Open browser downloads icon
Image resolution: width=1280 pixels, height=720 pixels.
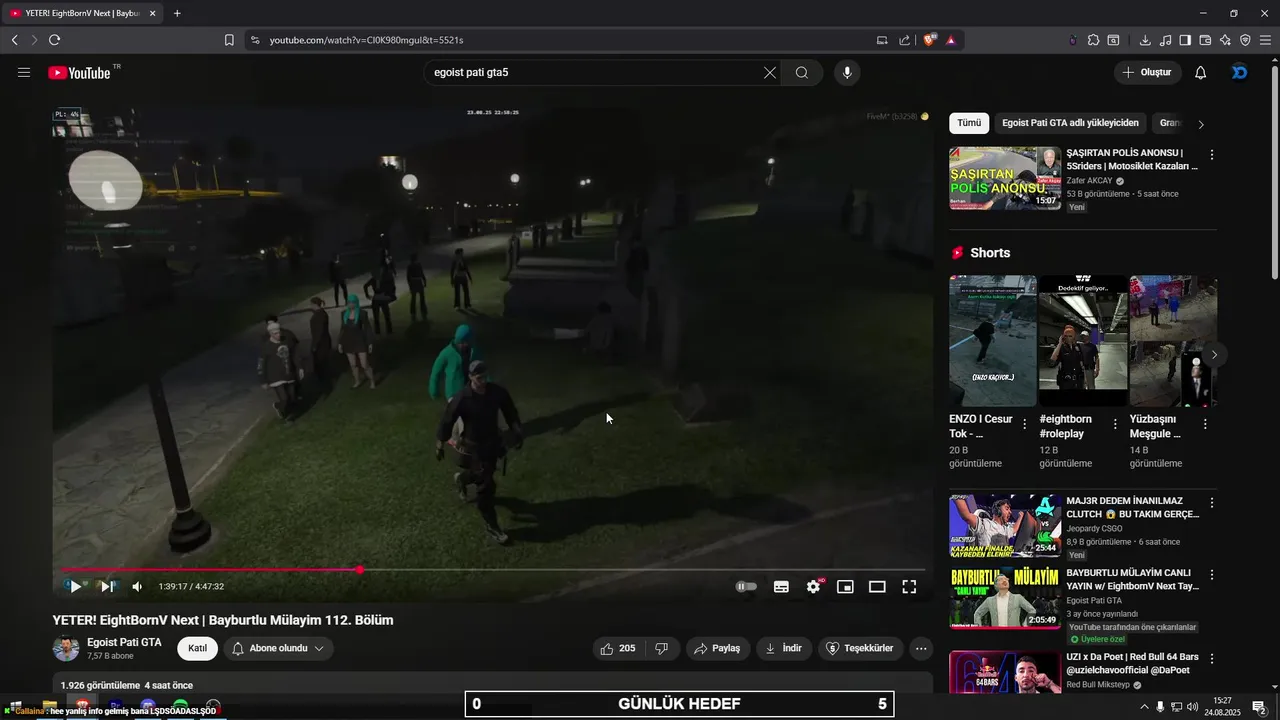coord(1145,40)
